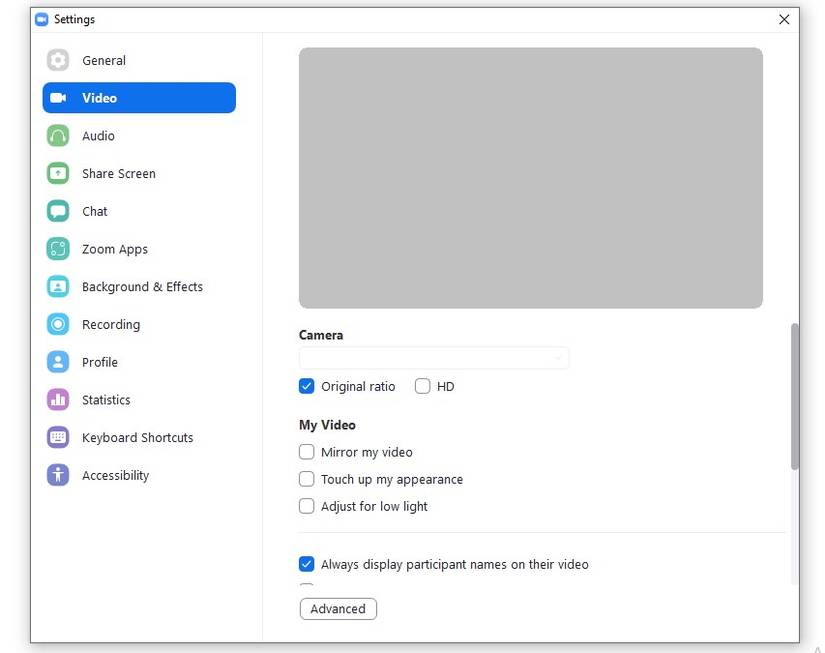
Task: Open Background & Effects icon
Action: [58, 287]
